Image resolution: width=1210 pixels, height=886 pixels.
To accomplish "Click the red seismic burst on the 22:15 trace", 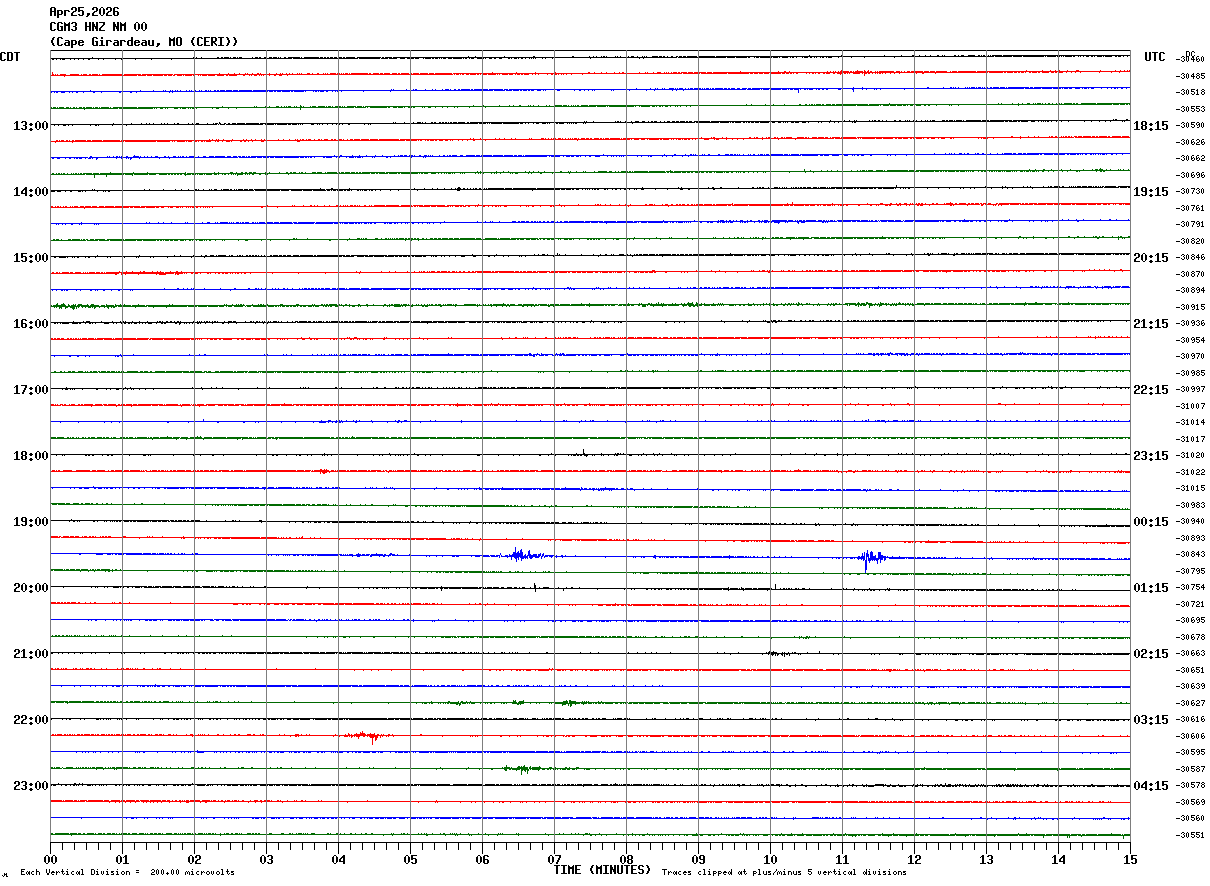I will (368, 737).
